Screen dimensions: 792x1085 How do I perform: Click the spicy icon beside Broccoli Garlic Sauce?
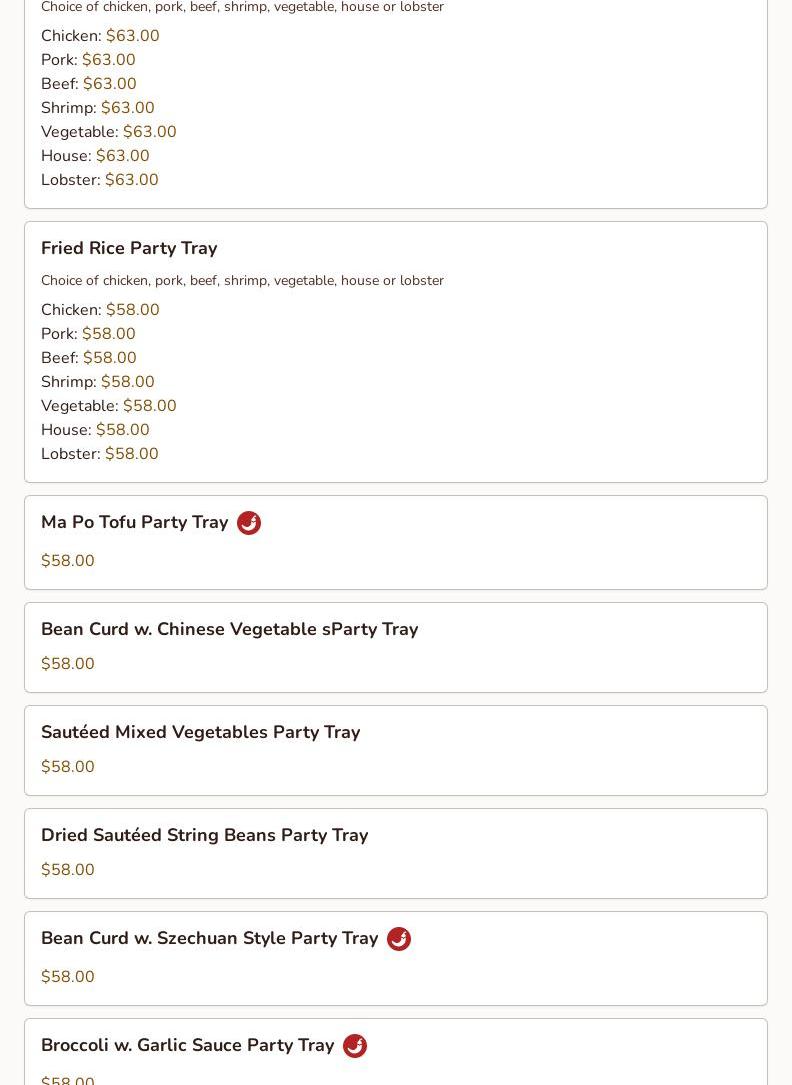click(x=355, y=1046)
